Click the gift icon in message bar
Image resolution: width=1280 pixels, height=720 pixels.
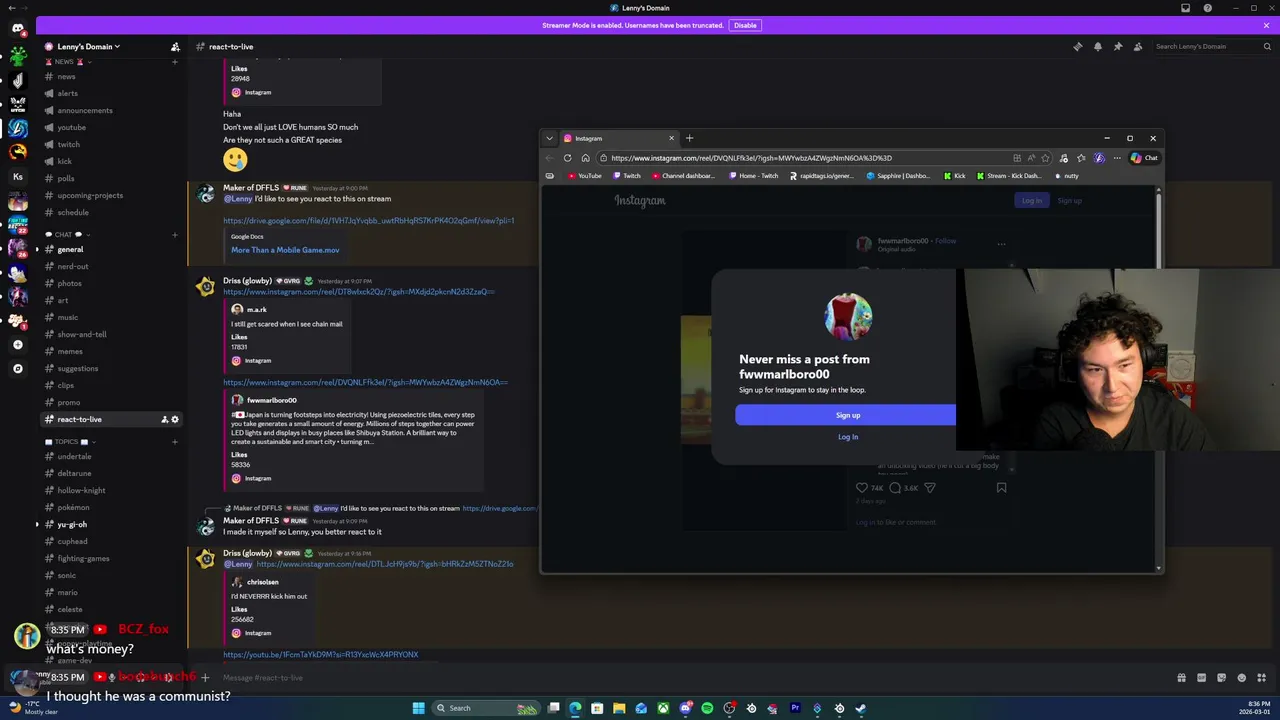click(1181, 678)
